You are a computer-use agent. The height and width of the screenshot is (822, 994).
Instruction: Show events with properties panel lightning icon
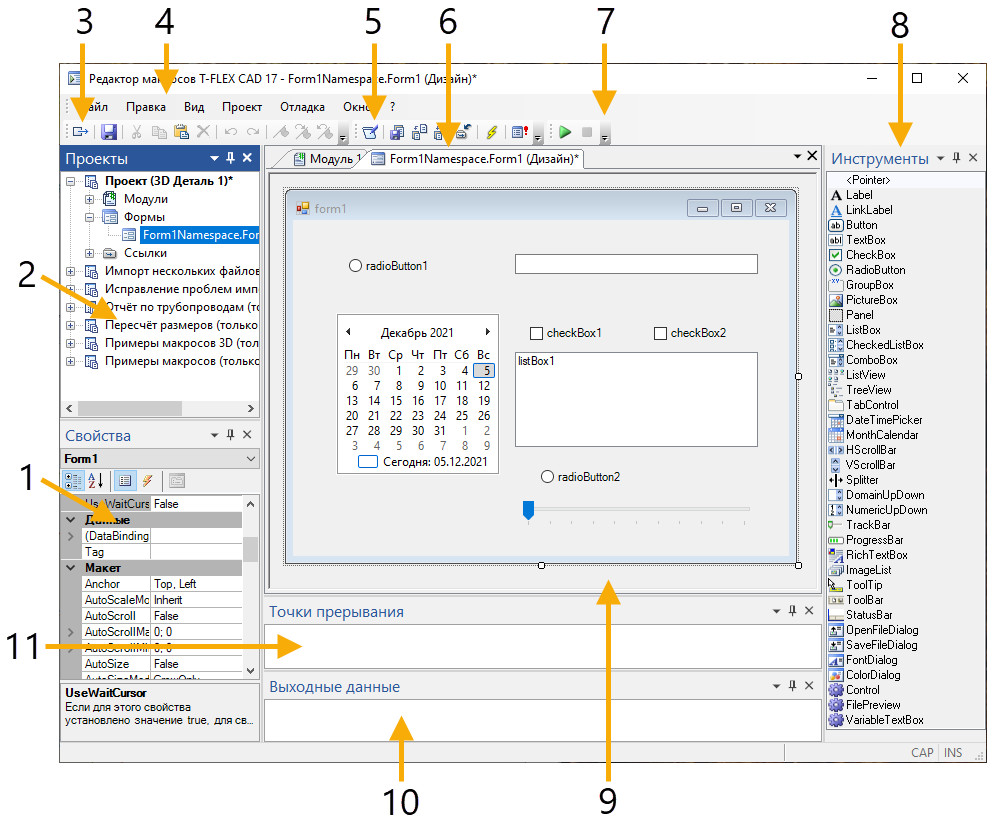(x=147, y=480)
